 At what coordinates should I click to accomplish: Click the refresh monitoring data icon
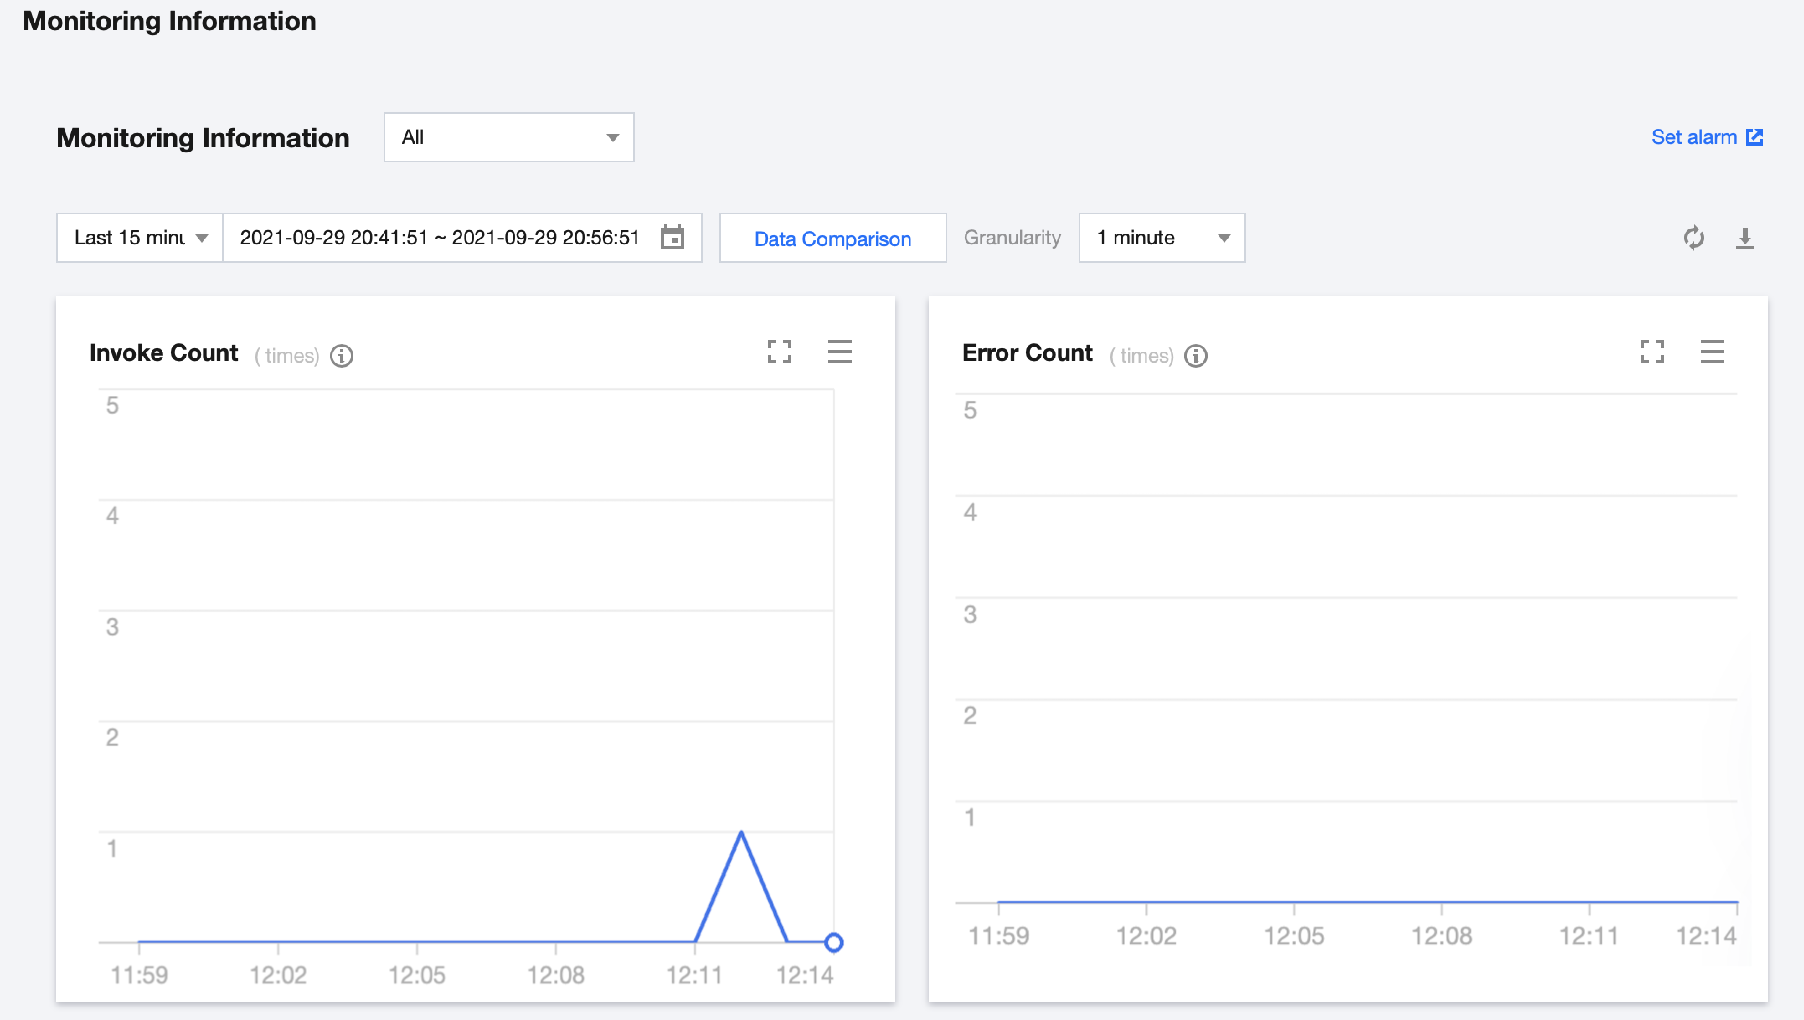tap(1693, 238)
